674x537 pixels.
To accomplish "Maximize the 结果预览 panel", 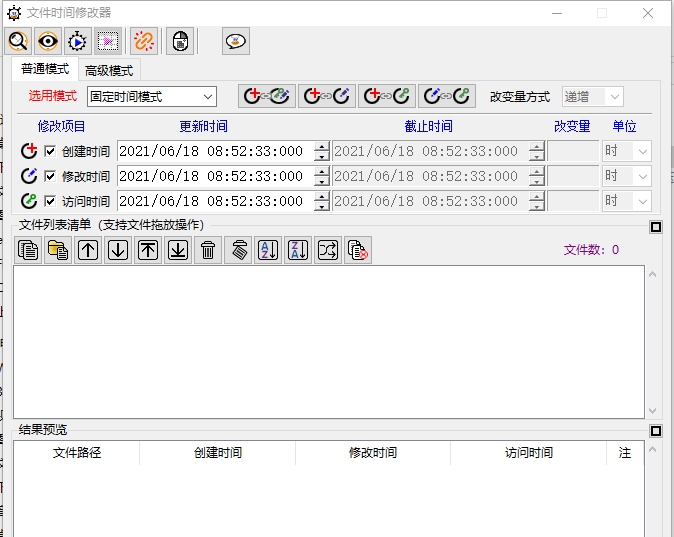I will click(656, 430).
